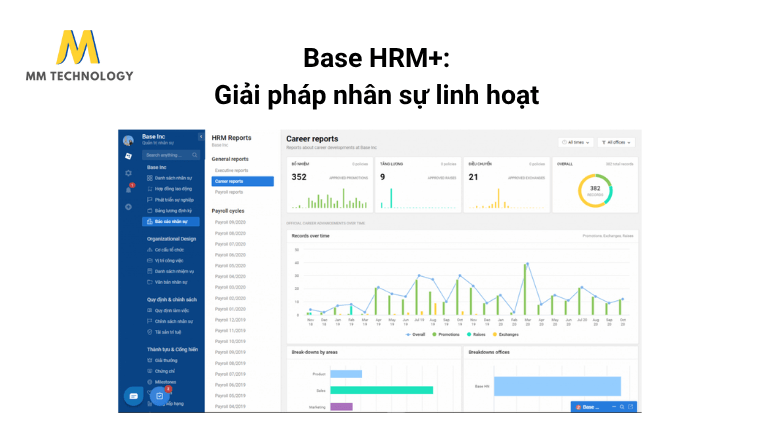760x430 pixels.
Task: Open 'Giải thưởng' in sidebar
Action: point(166,360)
